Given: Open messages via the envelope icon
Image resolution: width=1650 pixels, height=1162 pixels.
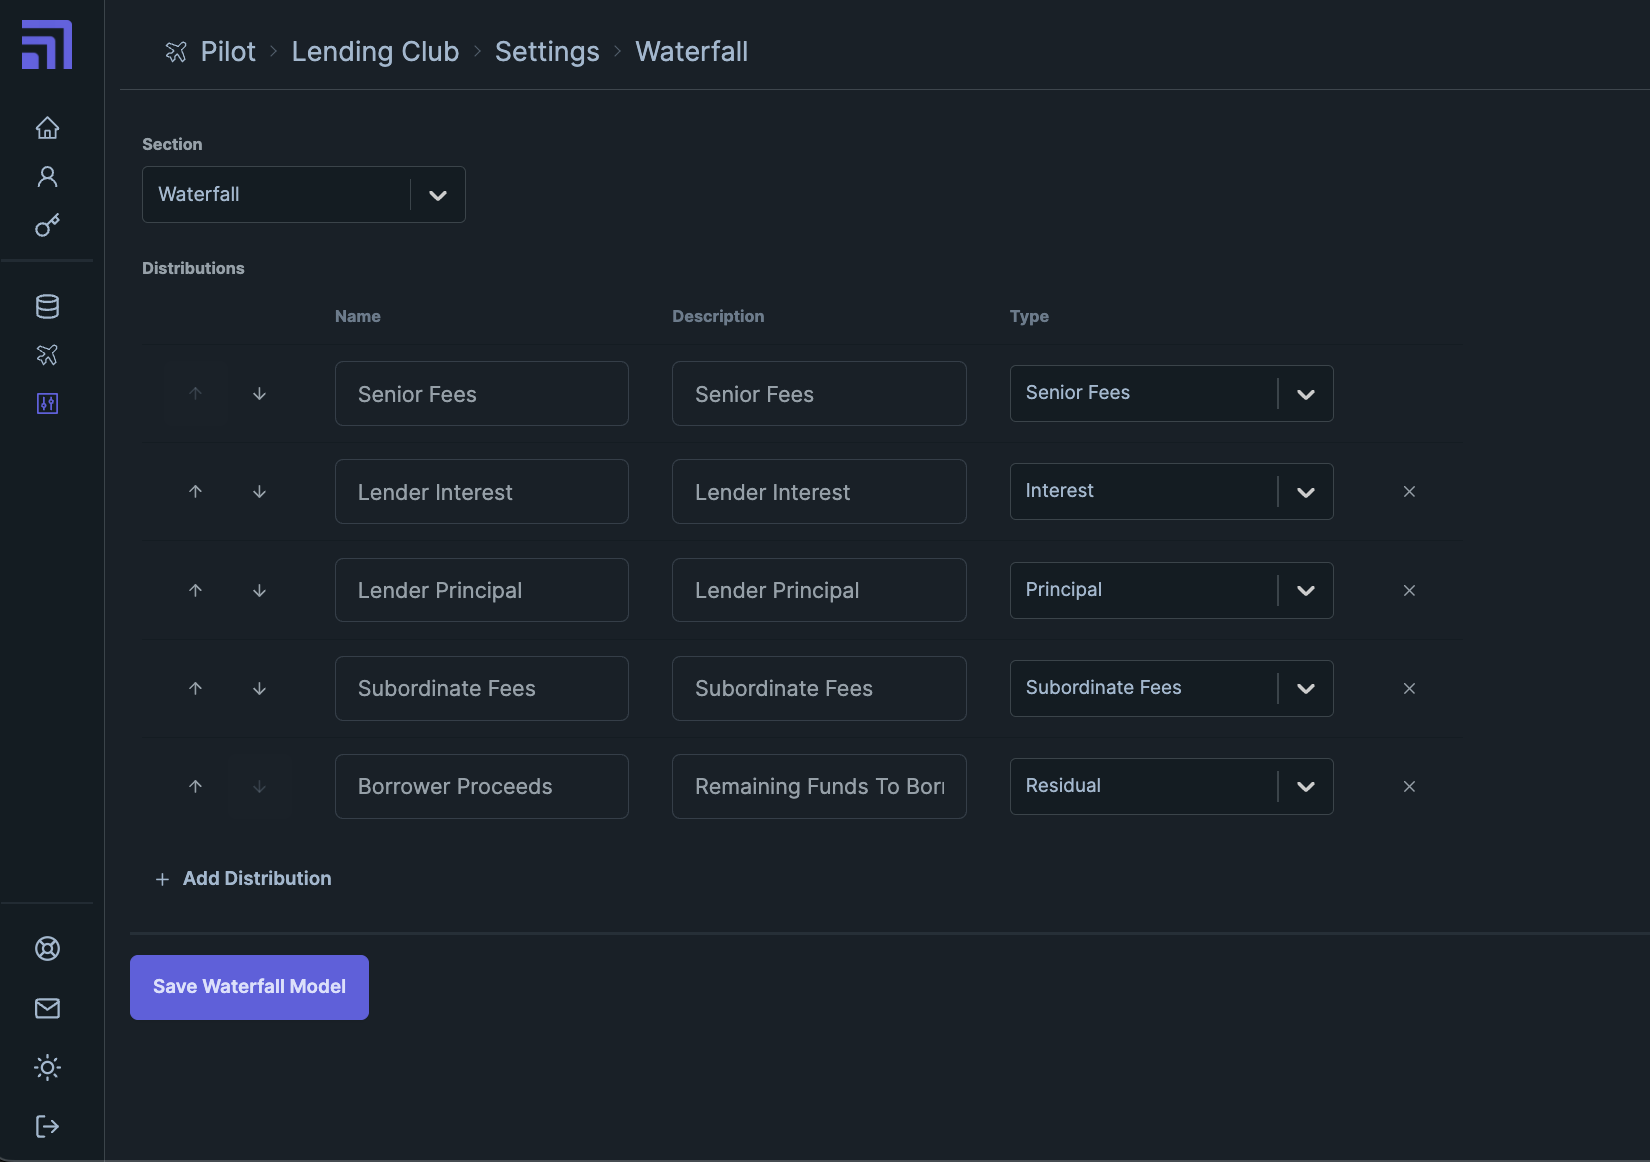Looking at the screenshot, I should 47,1008.
